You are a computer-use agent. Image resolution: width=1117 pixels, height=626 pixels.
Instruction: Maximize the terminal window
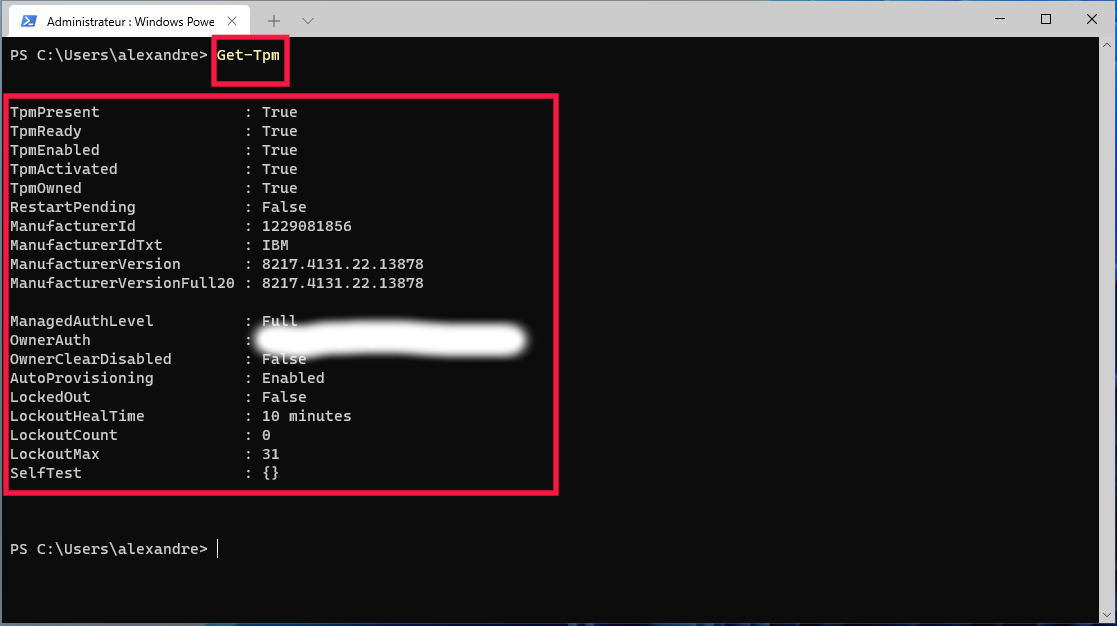(x=1046, y=19)
